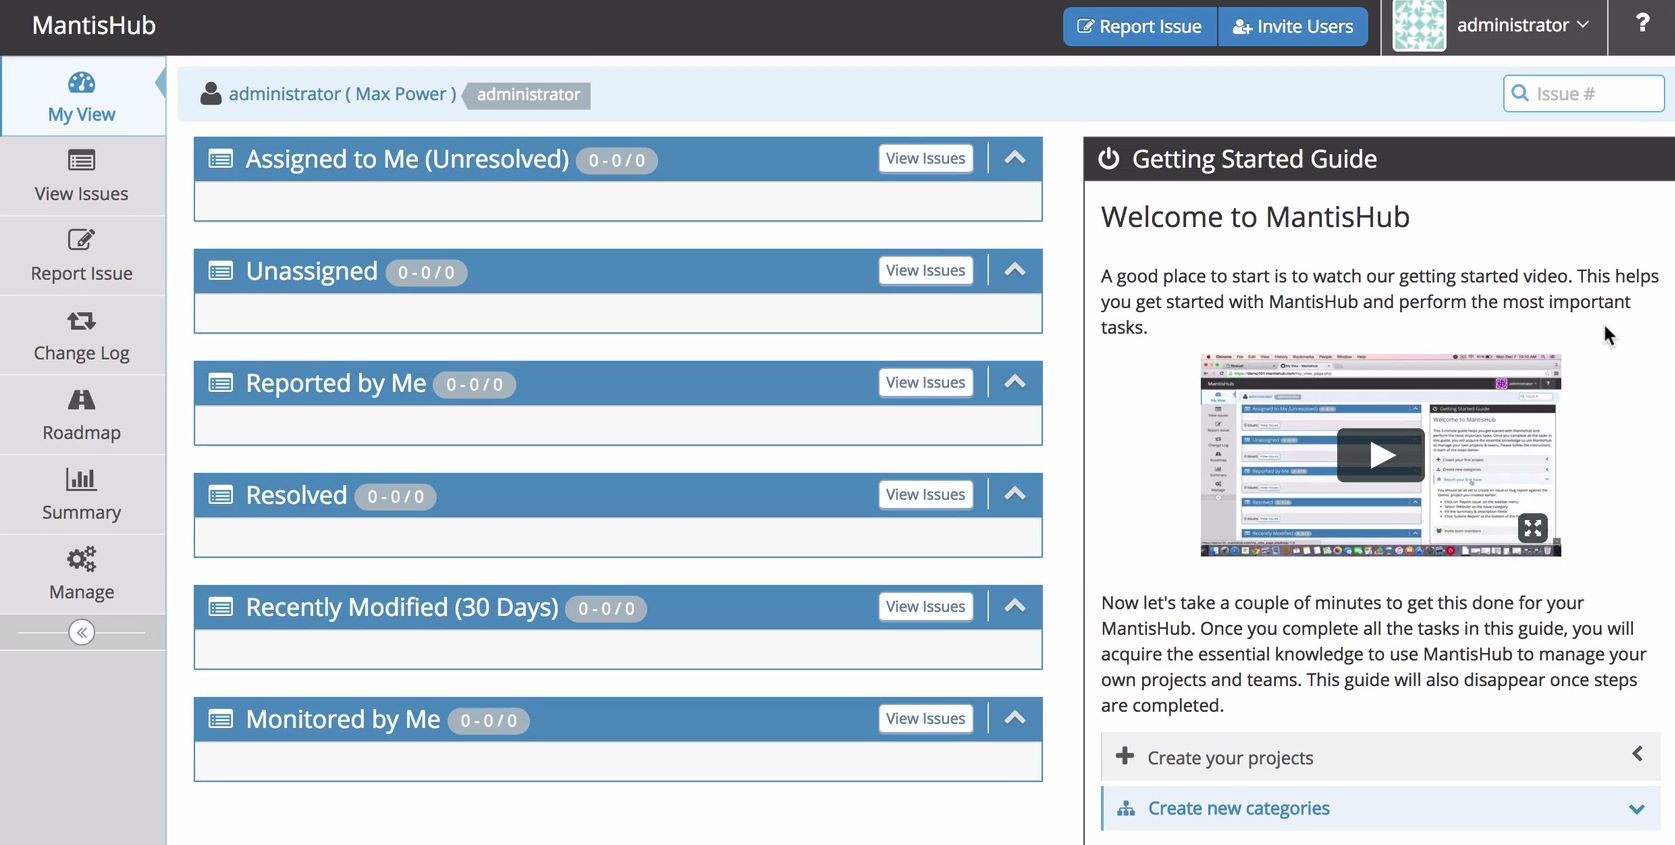
Task: Open the Assigned to Me (Unresolved) heading link
Action: (407, 159)
